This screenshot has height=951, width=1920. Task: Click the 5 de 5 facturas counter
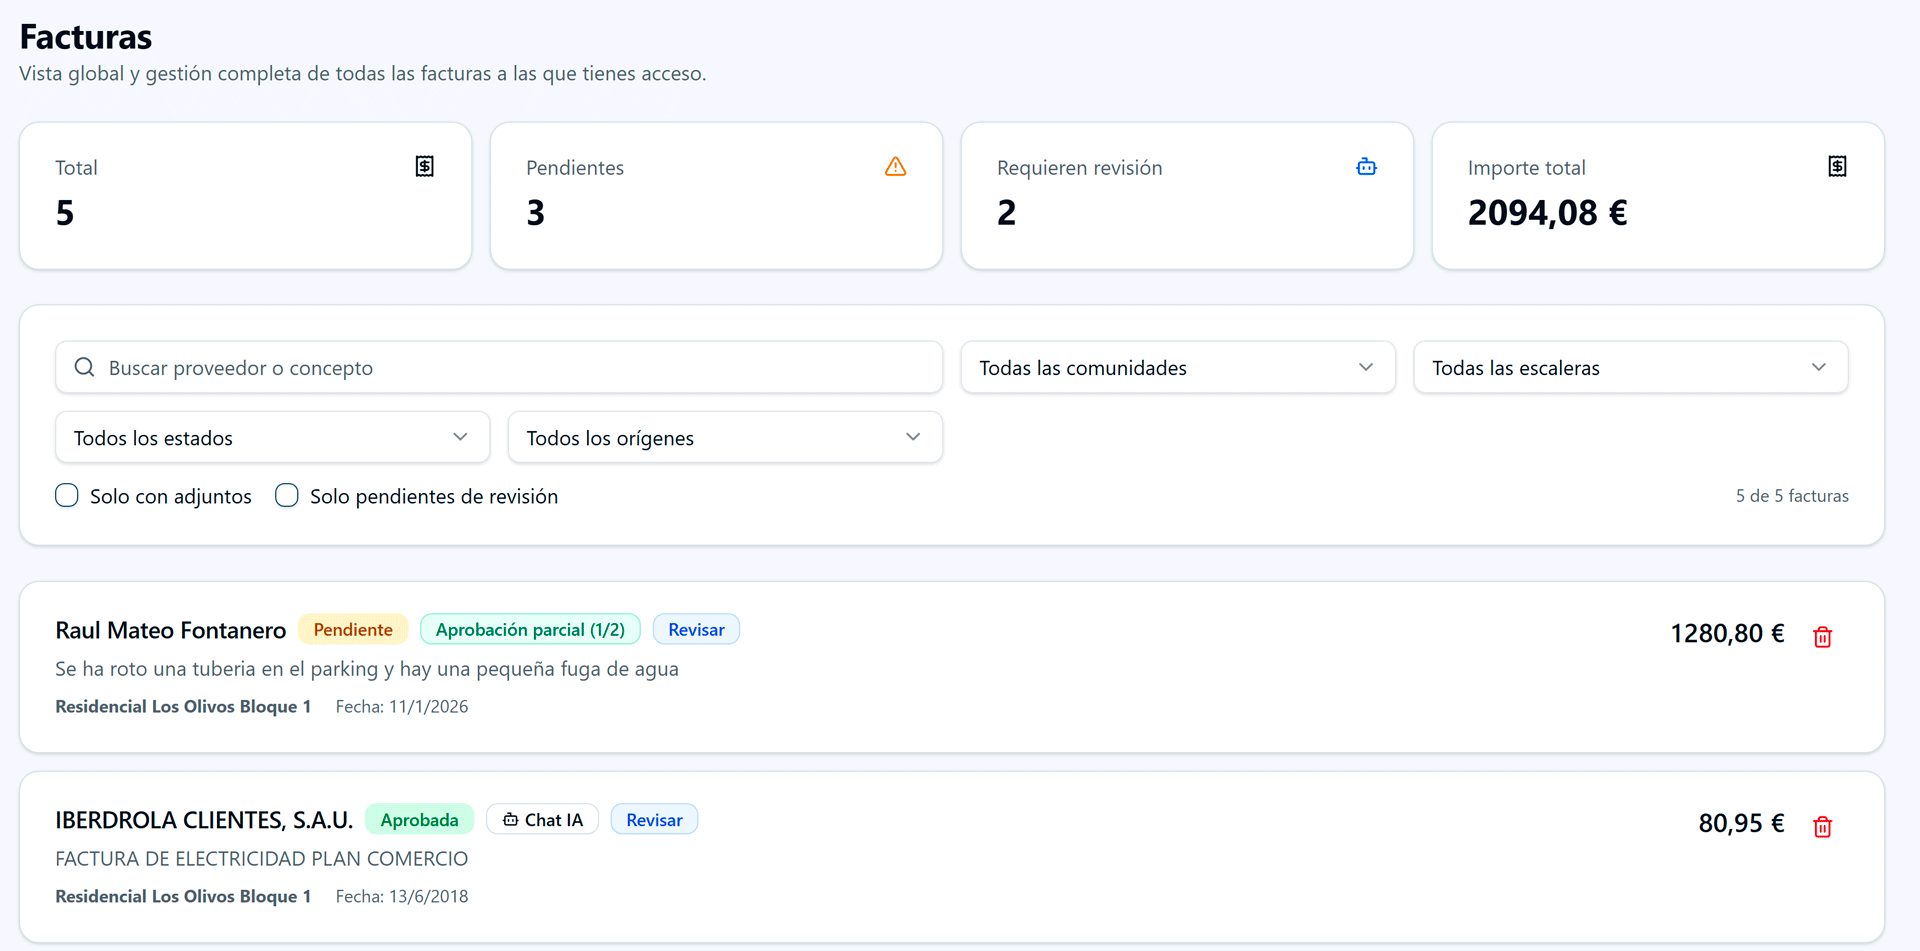click(x=1792, y=496)
